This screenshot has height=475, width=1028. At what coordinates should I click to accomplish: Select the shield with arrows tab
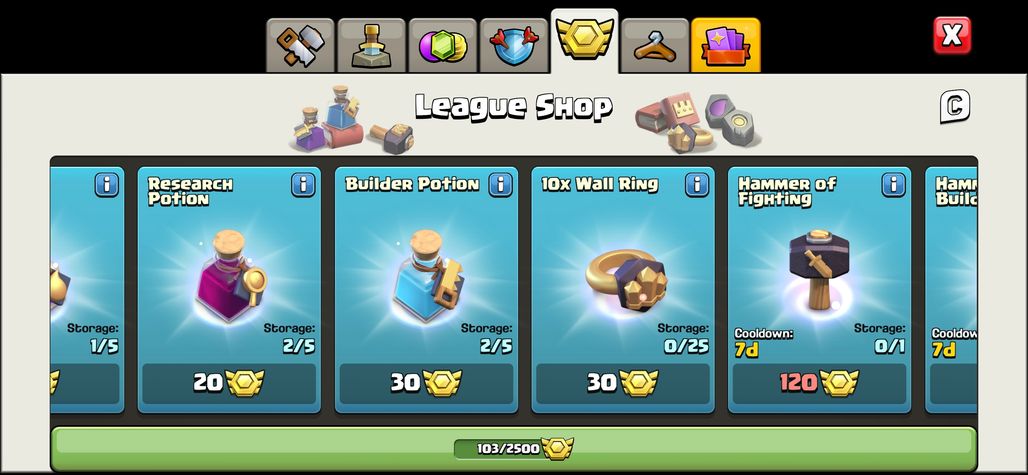coord(513,45)
